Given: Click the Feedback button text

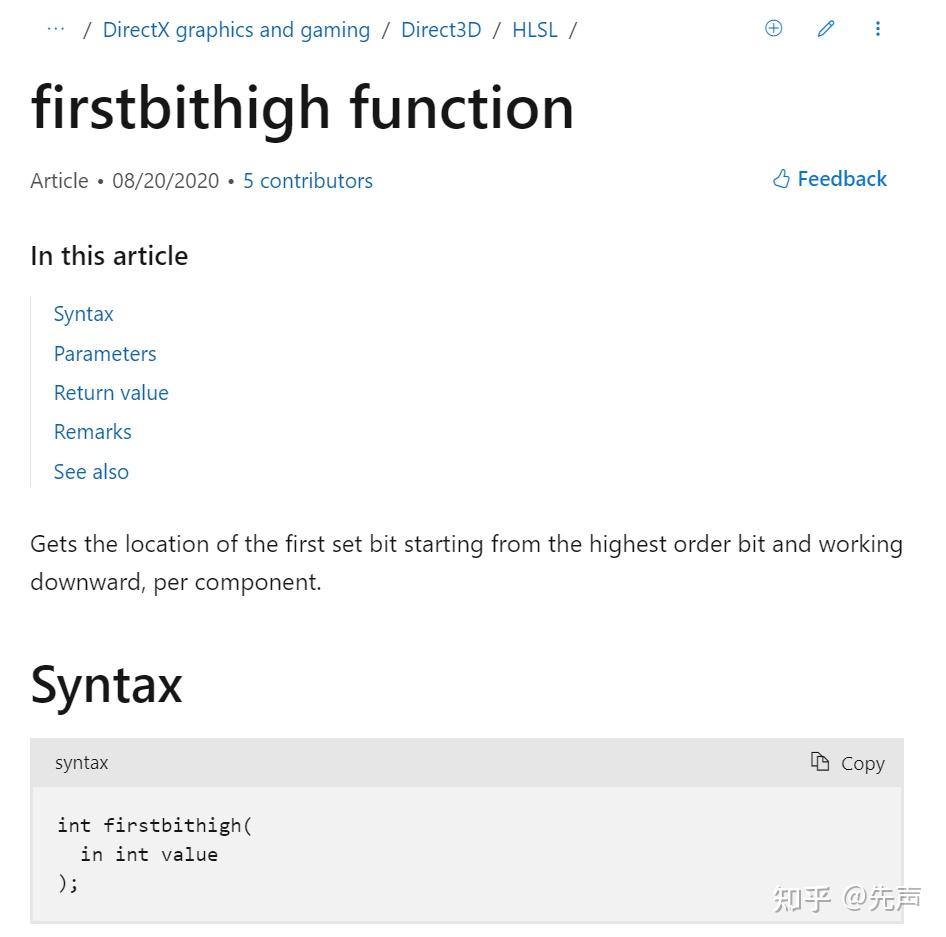Looking at the screenshot, I should point(842,179).
